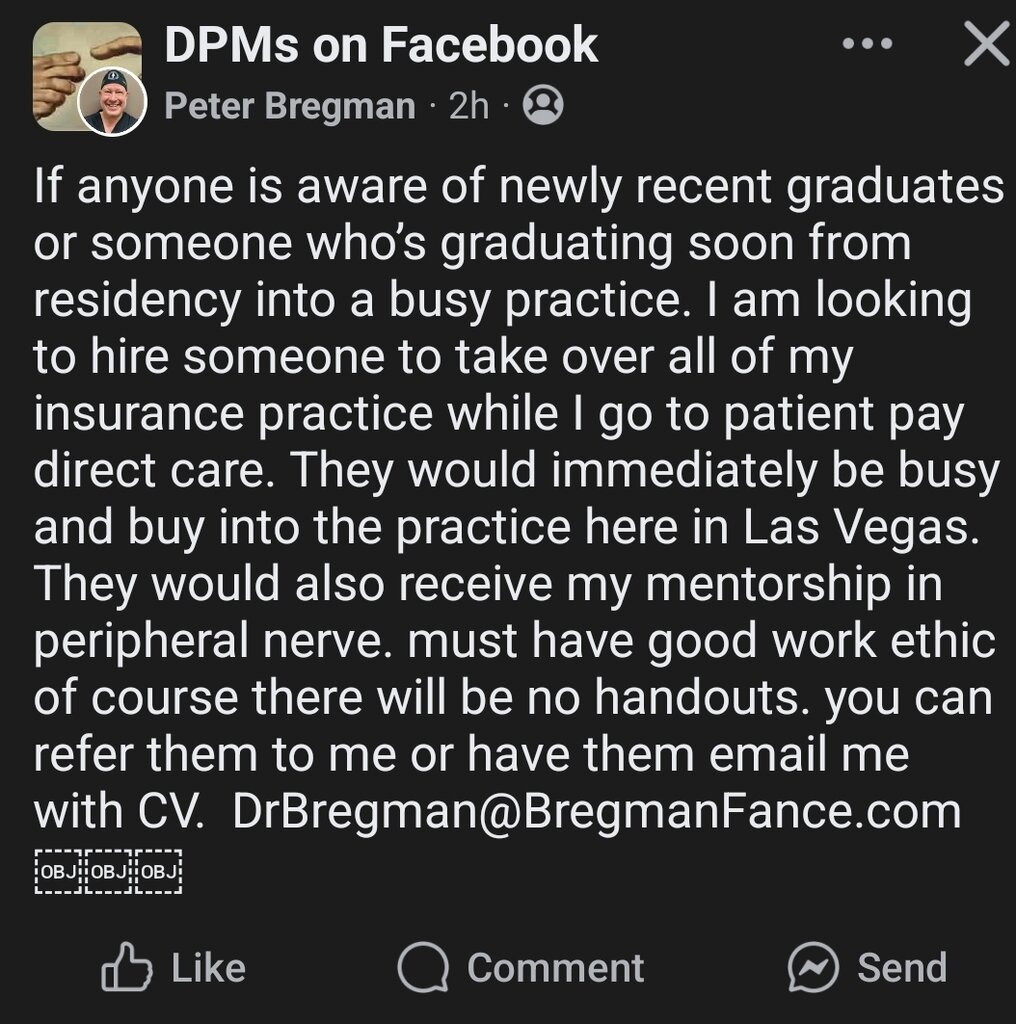
Task: Click the first OBJ placeholder box
Action: pyautogui.click(x=59, y=872)
